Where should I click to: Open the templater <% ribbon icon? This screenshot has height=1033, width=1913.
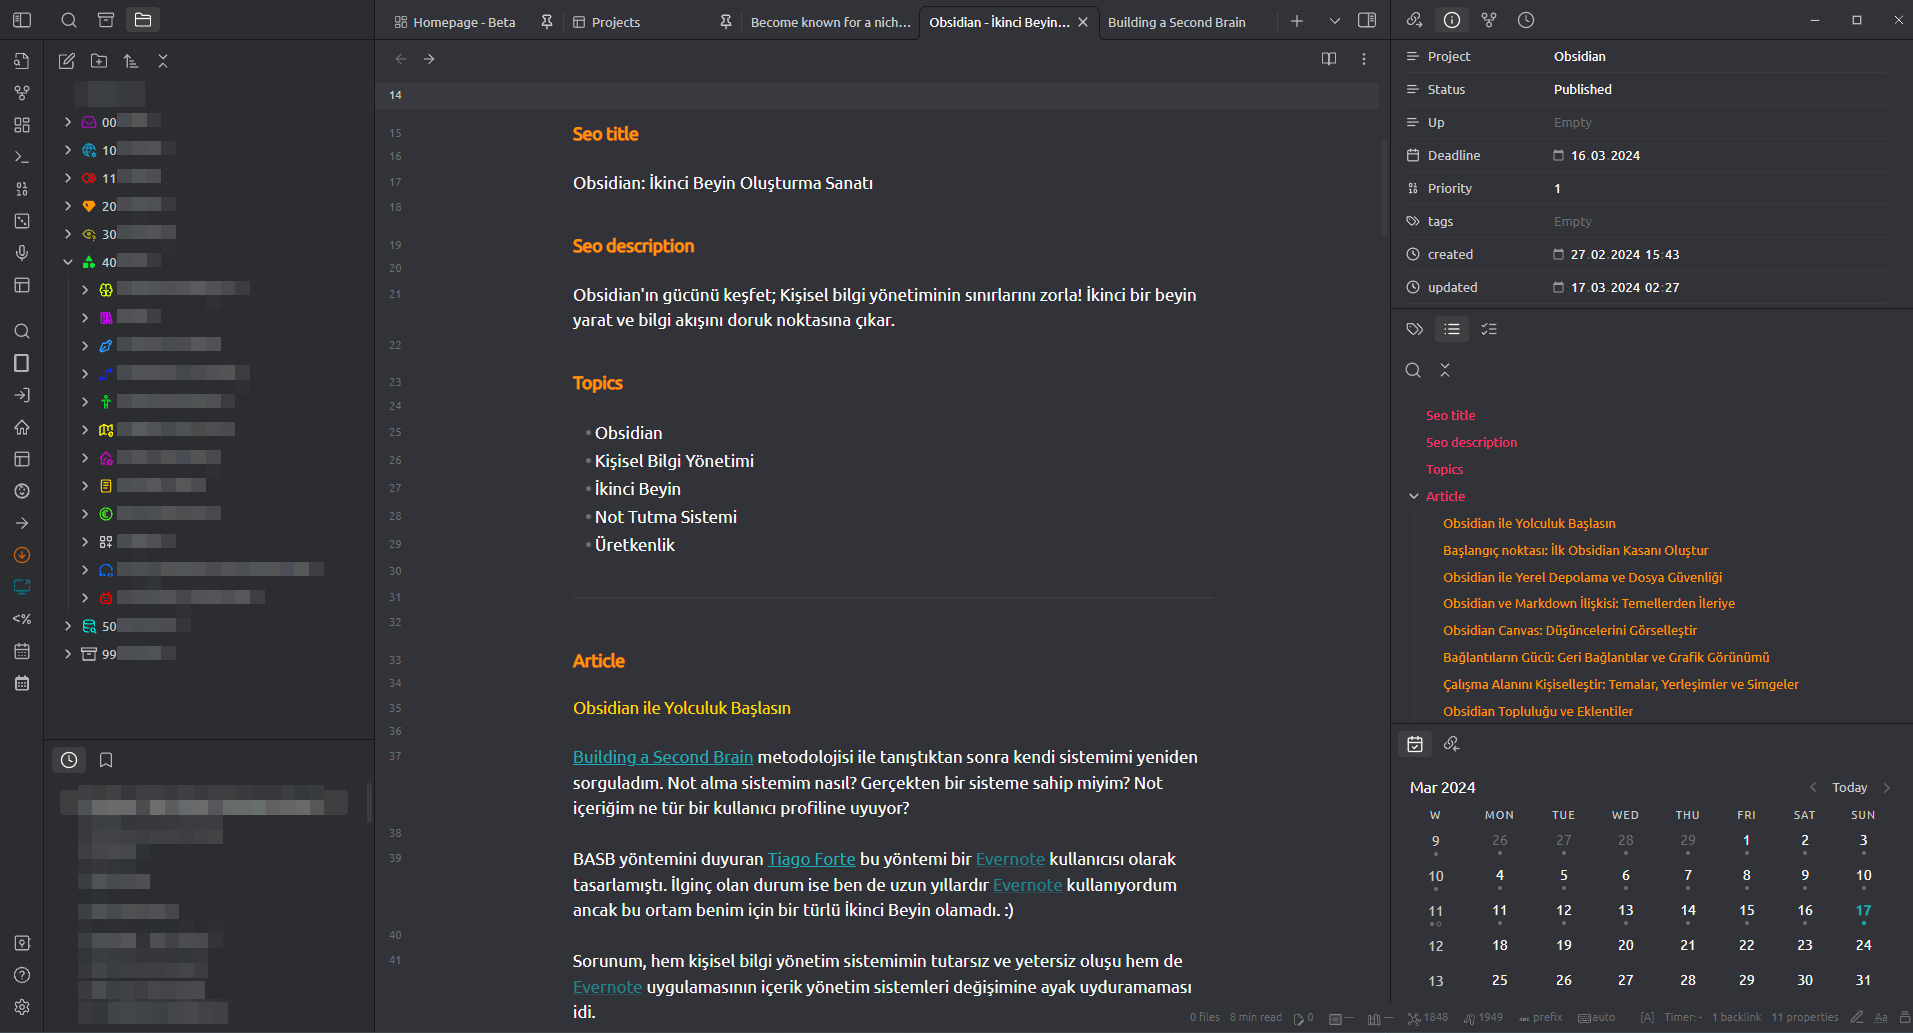[x=22, y=619]
